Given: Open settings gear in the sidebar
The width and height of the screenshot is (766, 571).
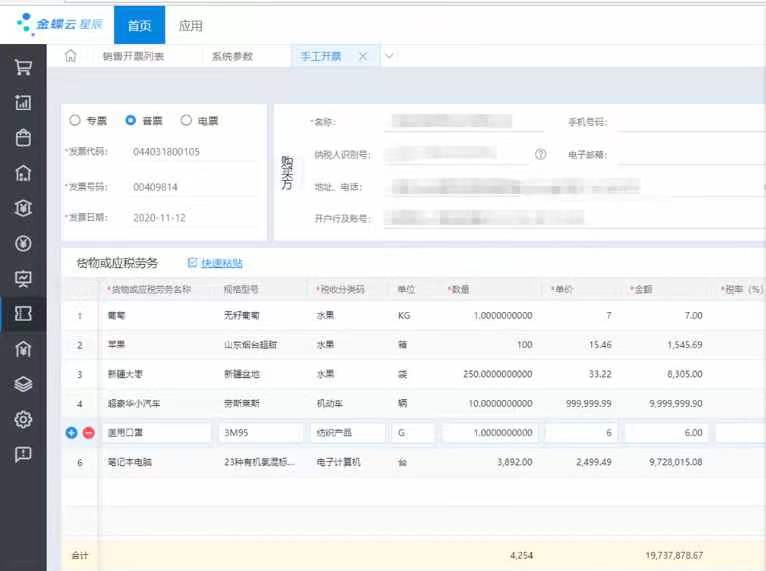Looking at the screenshot, I should (23, 419).
